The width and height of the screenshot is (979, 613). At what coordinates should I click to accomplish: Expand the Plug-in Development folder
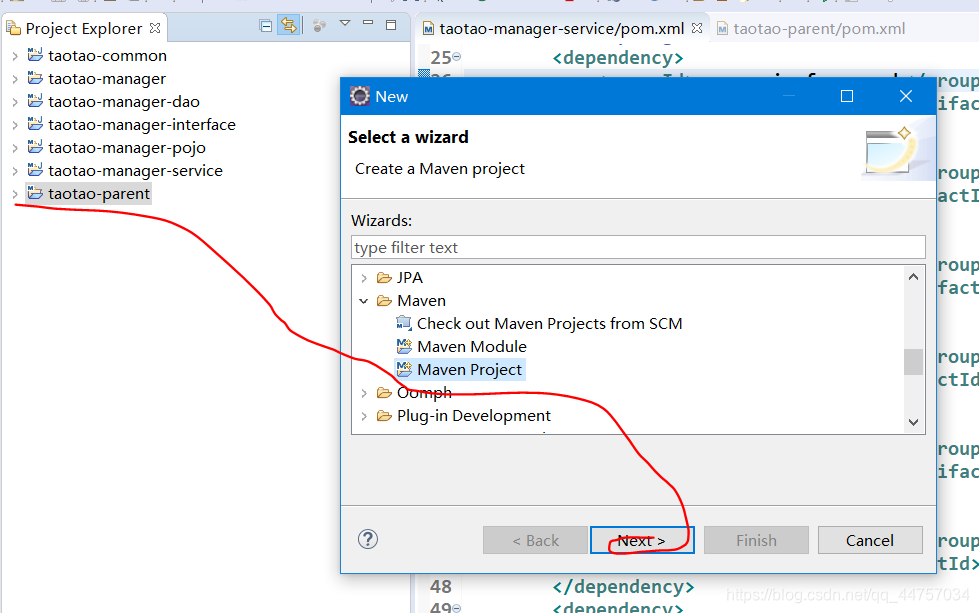point(364,416)
